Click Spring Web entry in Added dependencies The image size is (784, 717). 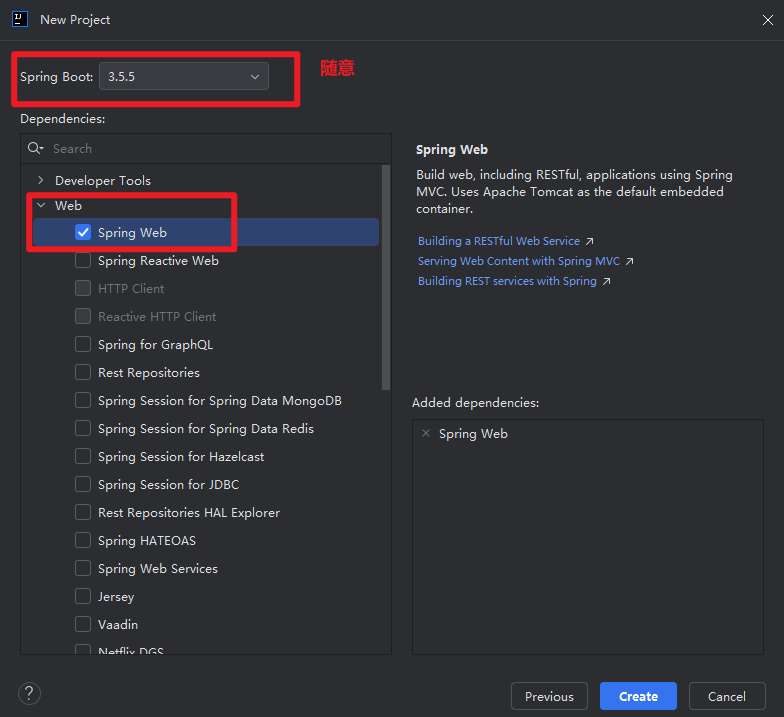pos(473,434)
